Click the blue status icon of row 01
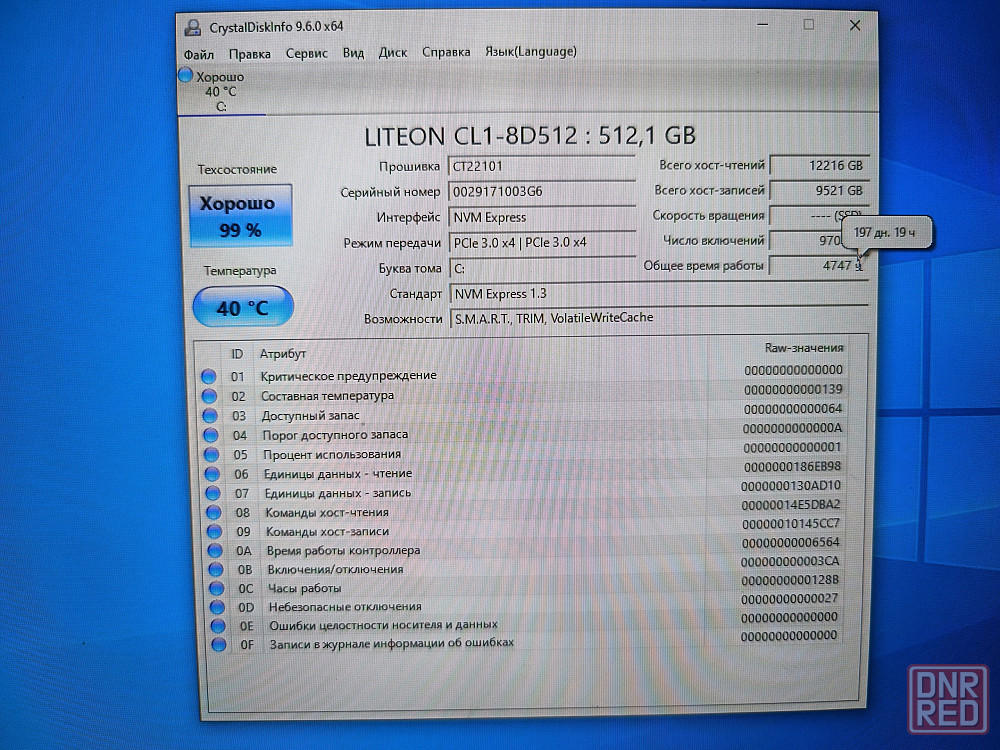 [x=209, y=376]
